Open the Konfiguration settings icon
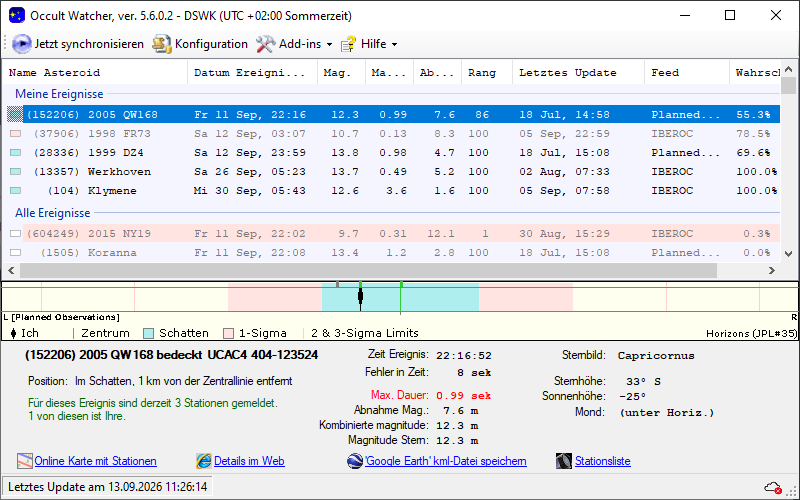The image size is (800, 500). [161, 44]
